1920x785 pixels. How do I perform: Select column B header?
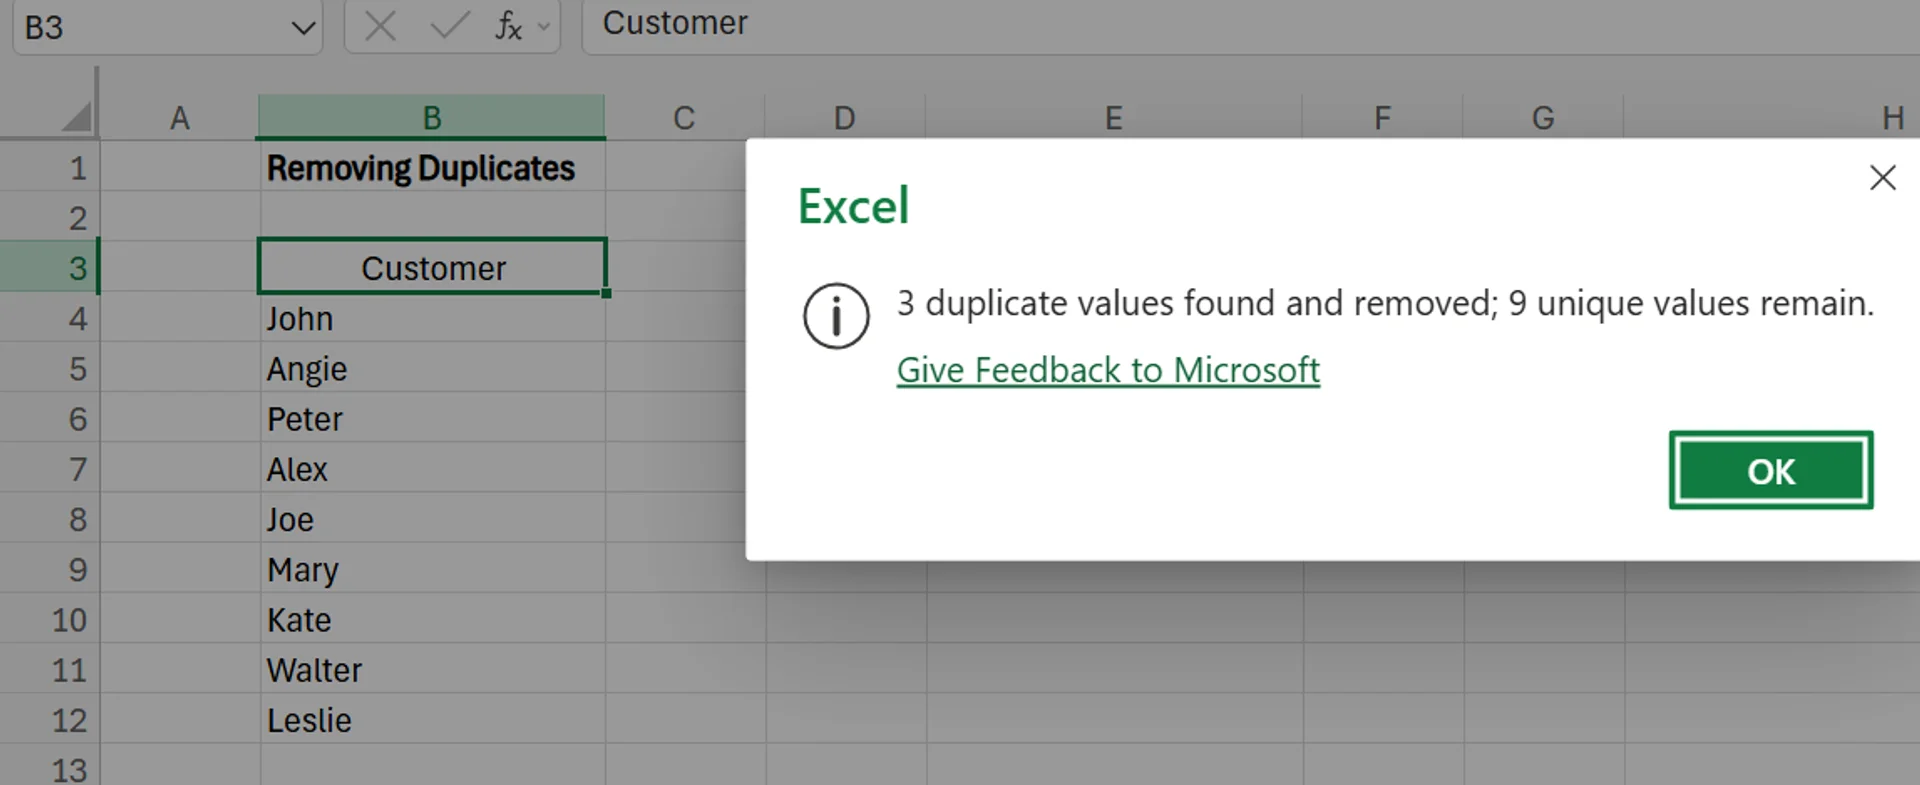(x=431, y=118)
